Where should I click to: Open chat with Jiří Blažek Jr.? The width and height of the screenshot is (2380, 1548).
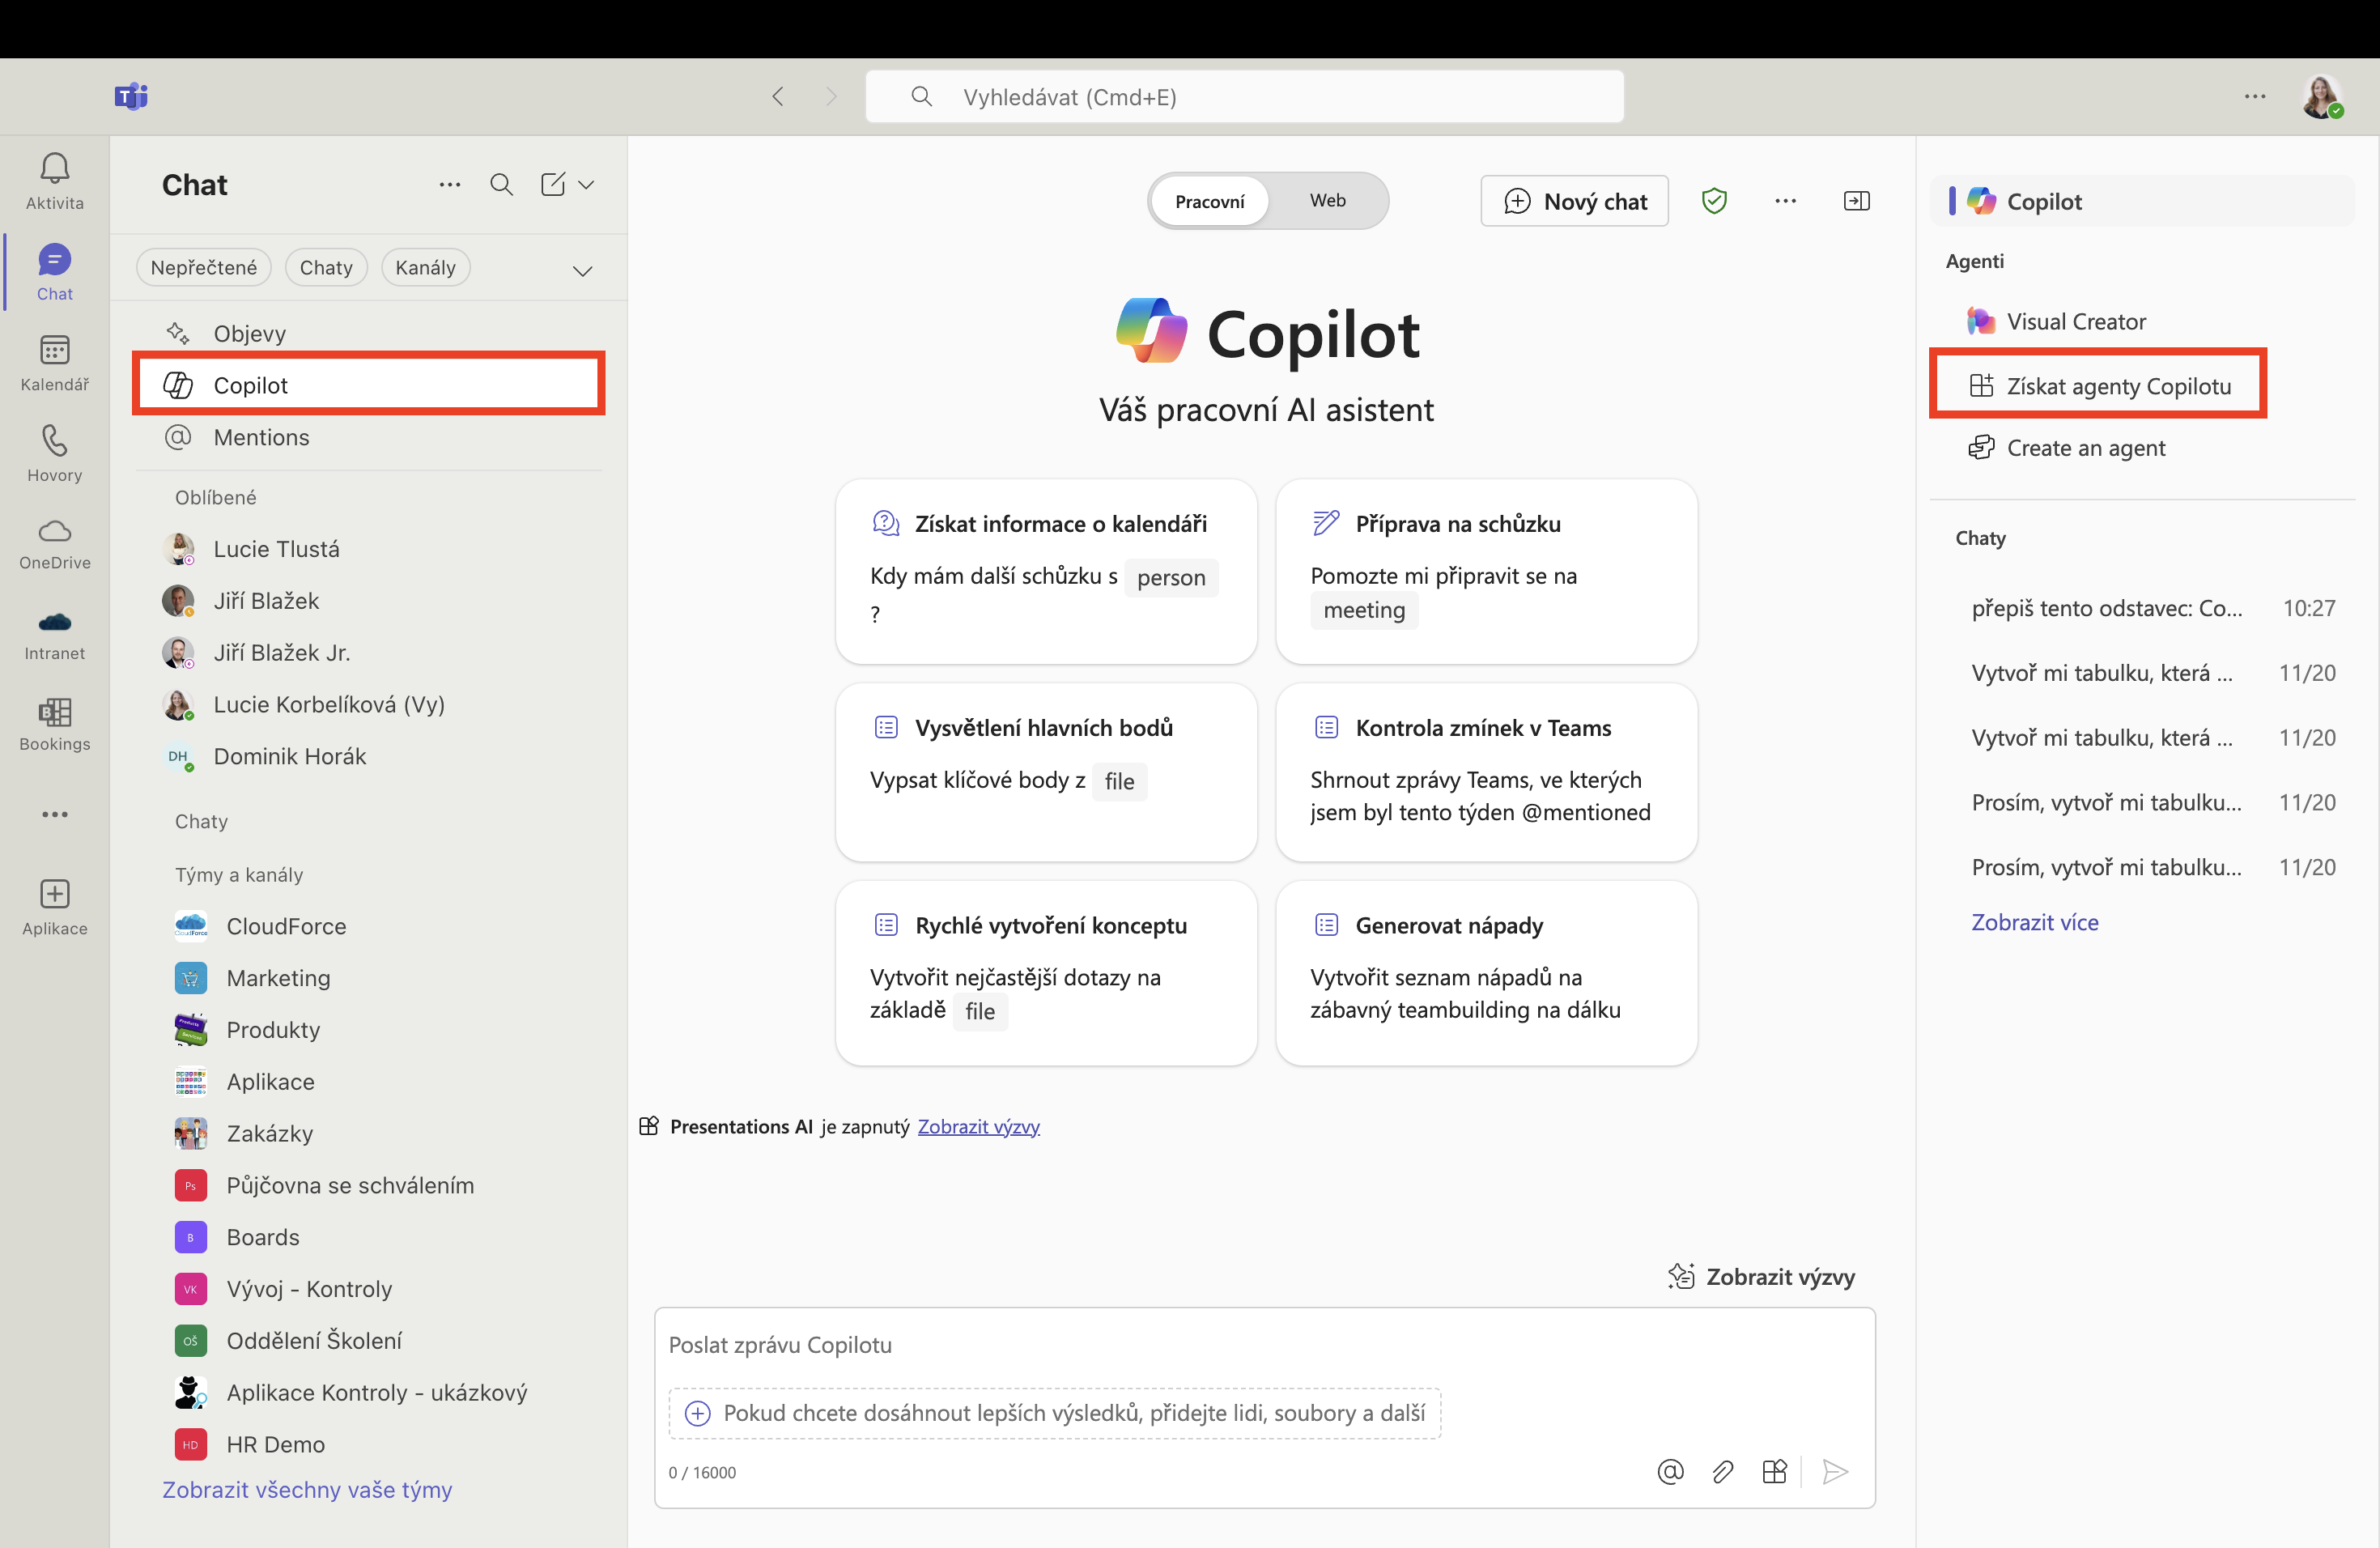point(368,653)
